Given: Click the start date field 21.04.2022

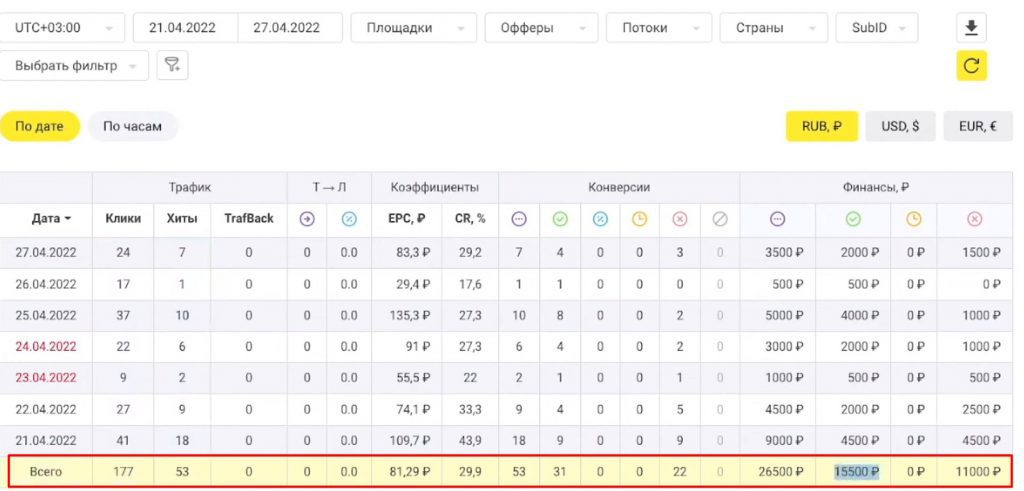Looking at the screenshot, I should [185, 28].
